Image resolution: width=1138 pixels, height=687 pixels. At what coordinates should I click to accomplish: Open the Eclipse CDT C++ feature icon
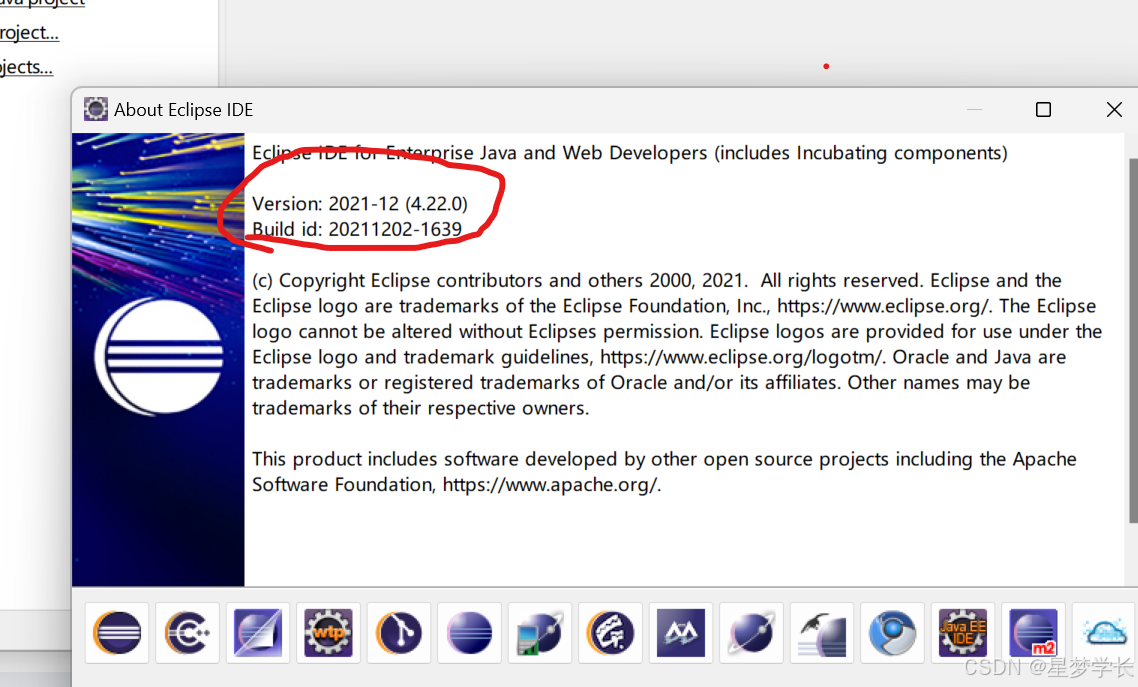(x=187, y=633)
